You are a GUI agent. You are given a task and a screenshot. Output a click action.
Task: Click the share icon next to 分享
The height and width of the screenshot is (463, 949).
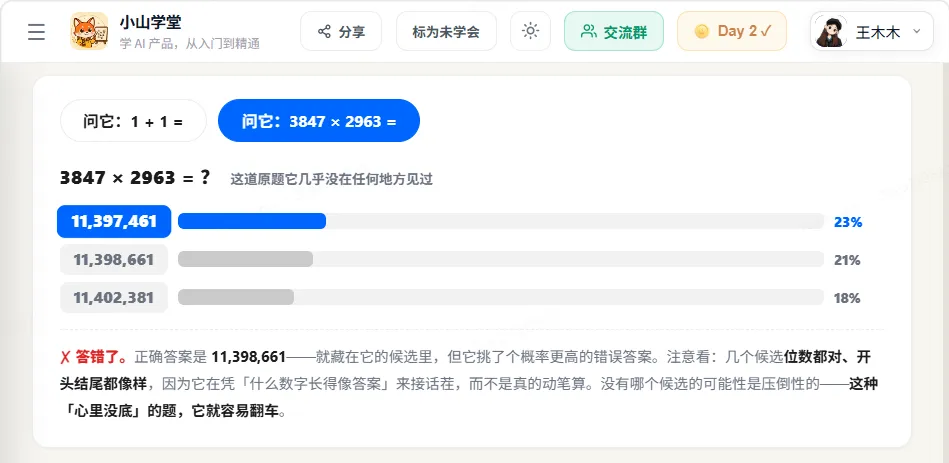coord(324,31)
